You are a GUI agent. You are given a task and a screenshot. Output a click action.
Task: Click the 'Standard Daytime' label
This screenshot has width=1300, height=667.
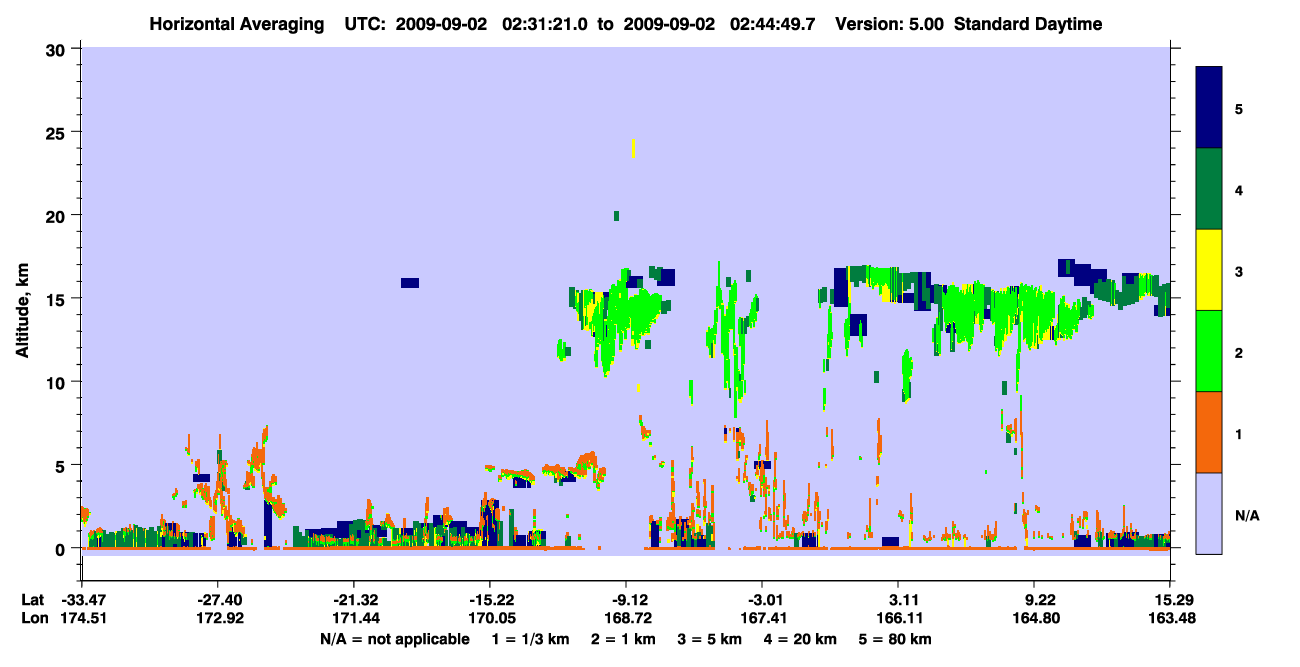tap(1028, 24)
